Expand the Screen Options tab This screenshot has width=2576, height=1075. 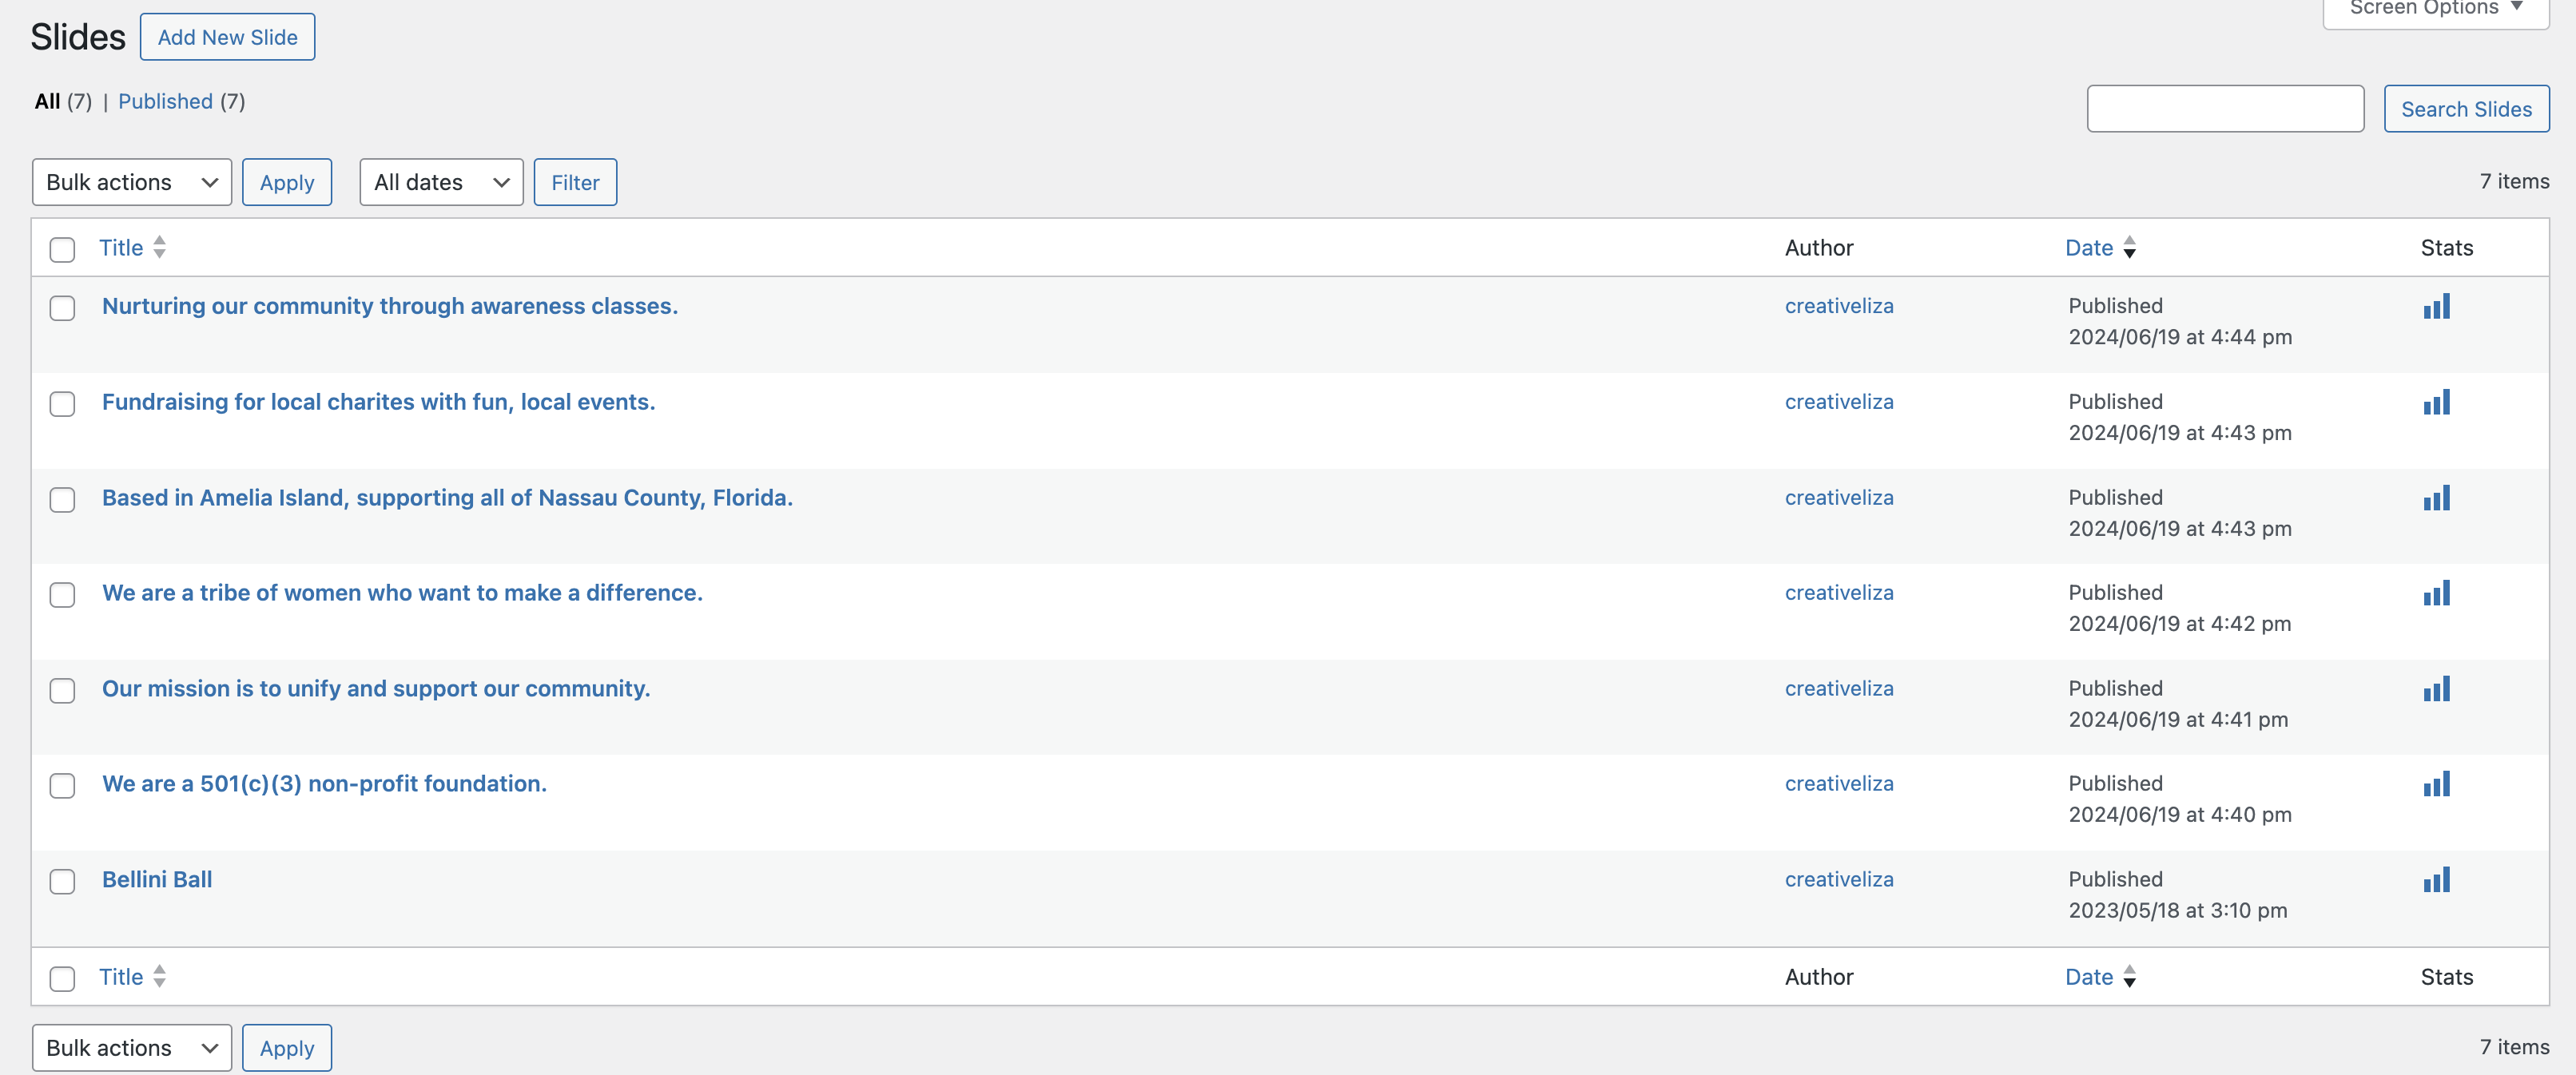click(2435, 9)
